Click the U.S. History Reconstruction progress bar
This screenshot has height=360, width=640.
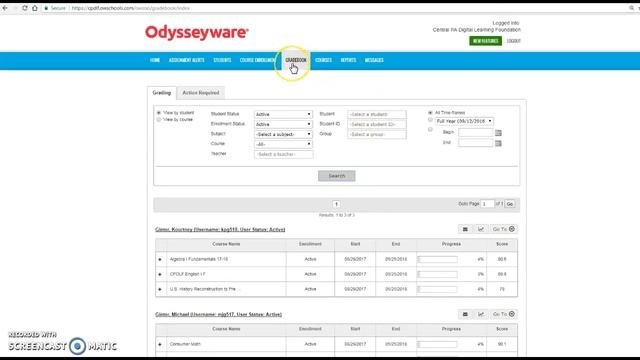437,289
